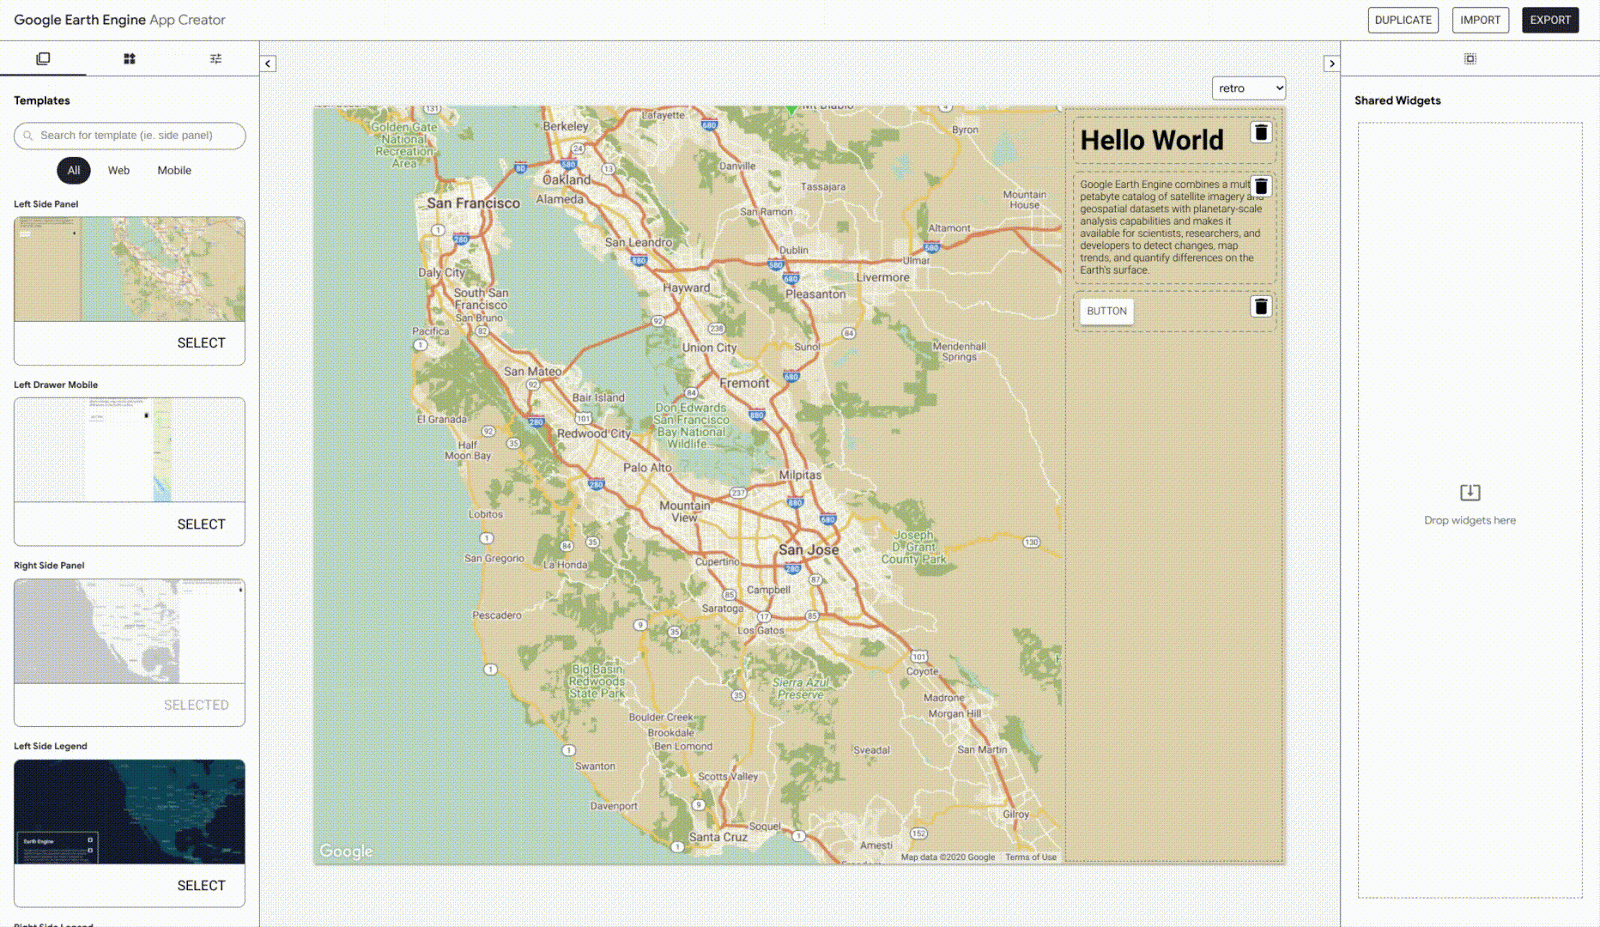Click the IMPORT button
The width and height of the screenshot is (1600, 927).
point(1480,20)
